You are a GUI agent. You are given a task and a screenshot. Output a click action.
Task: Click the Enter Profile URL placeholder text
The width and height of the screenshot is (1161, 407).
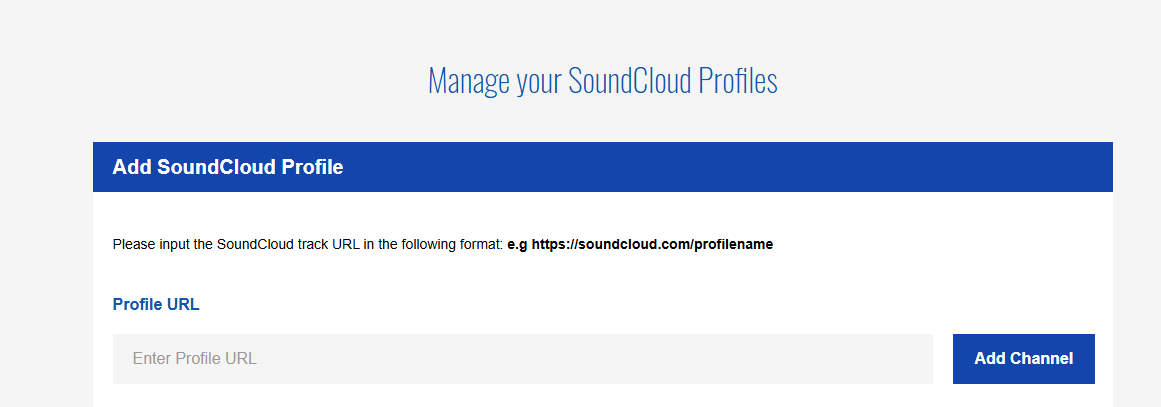click(x=194, y=358)
